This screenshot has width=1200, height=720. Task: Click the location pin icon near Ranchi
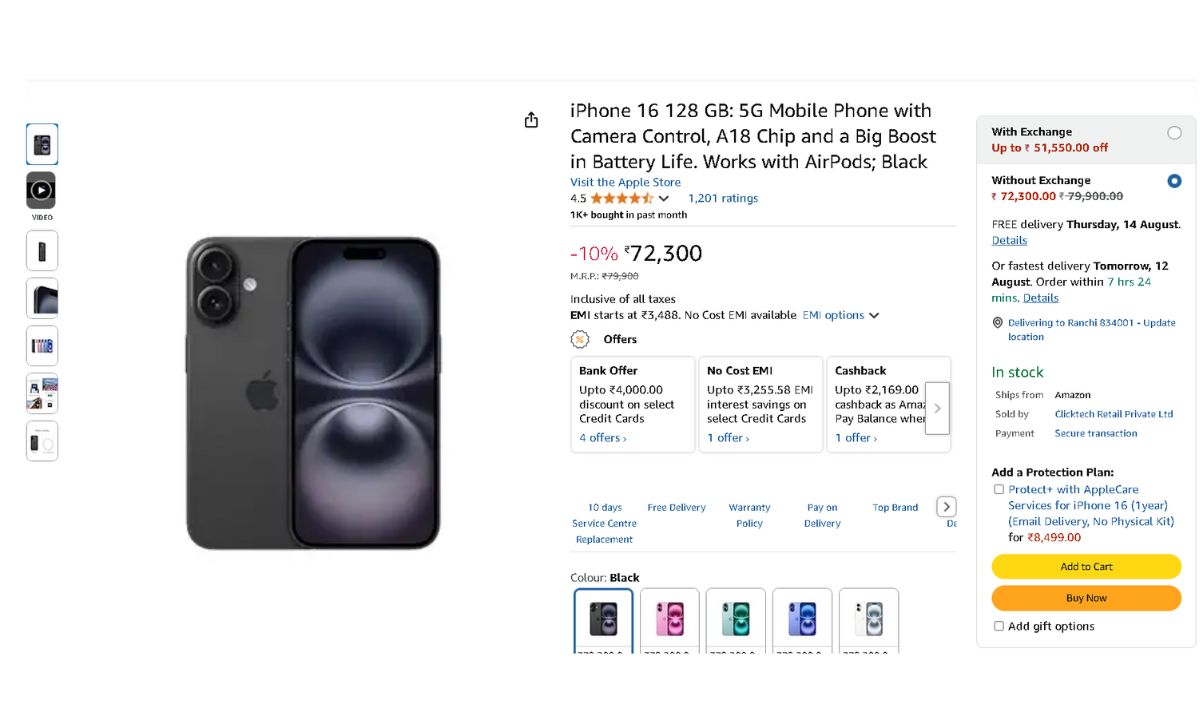point(997,323)
